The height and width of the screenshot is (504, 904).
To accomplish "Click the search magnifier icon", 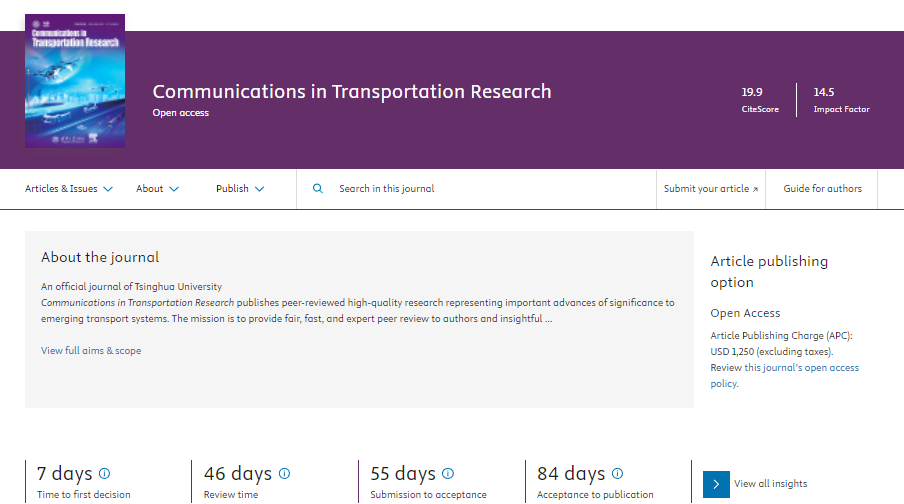I will point(318,189).
